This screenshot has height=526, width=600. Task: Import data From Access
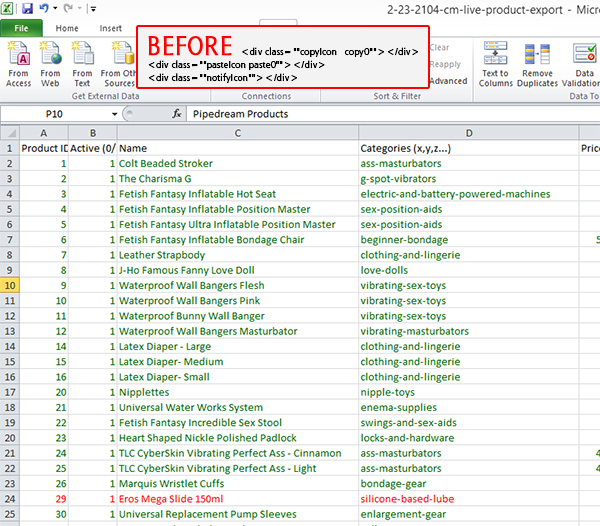tap(18, 64)
